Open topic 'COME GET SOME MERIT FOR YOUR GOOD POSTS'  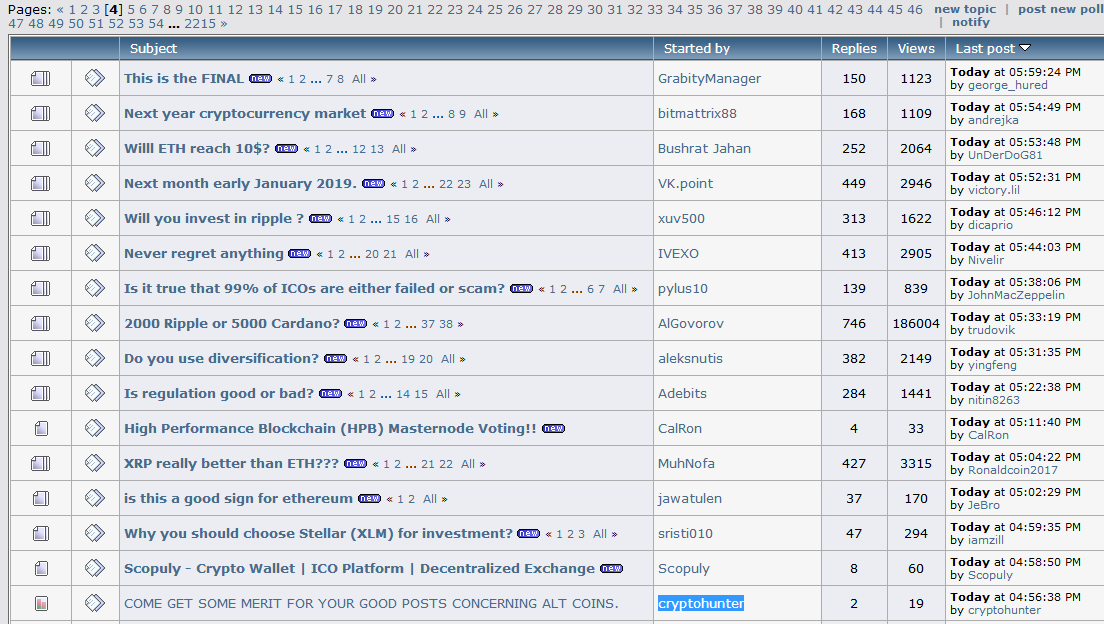point(371,604)
